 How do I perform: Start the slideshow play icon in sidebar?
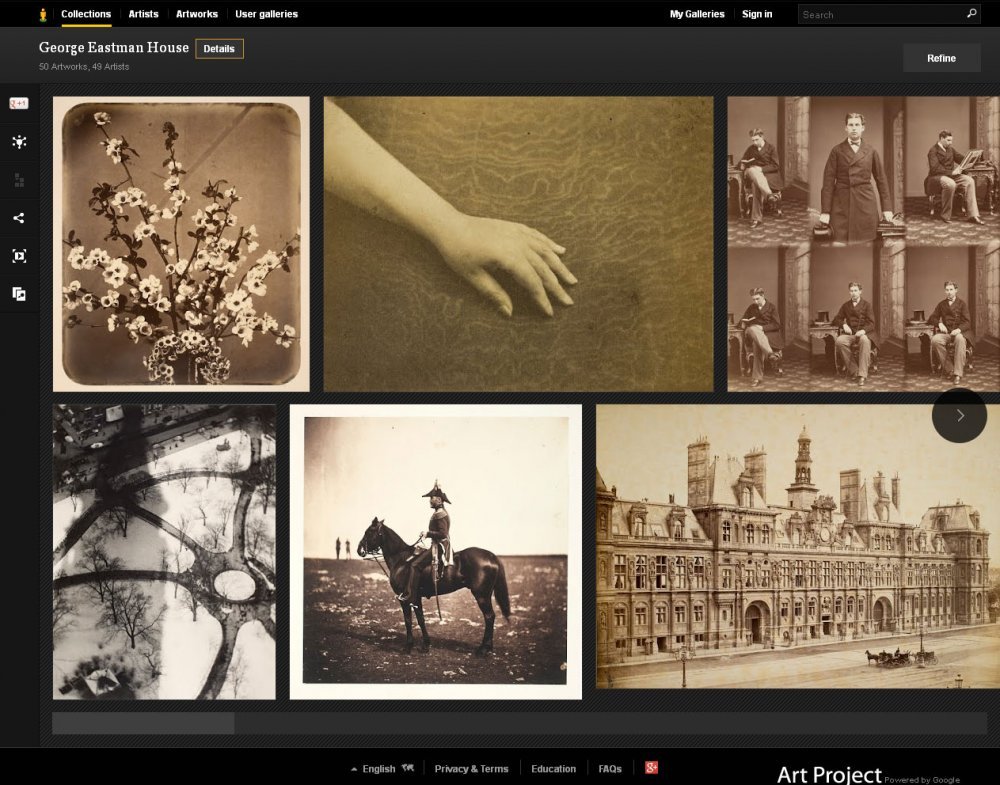tap(19, 256)
